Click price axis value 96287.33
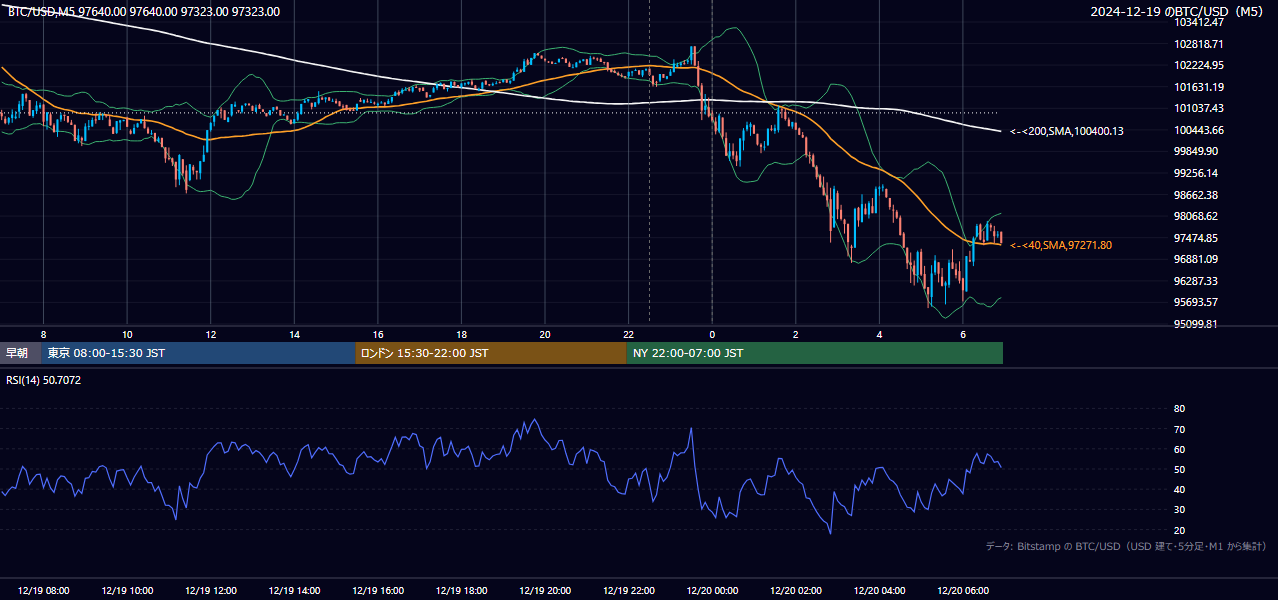 point(1196,281)
